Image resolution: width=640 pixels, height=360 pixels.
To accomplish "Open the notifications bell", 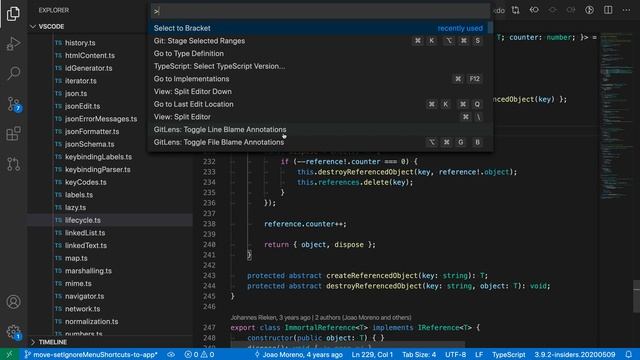I will click(629, 354).
